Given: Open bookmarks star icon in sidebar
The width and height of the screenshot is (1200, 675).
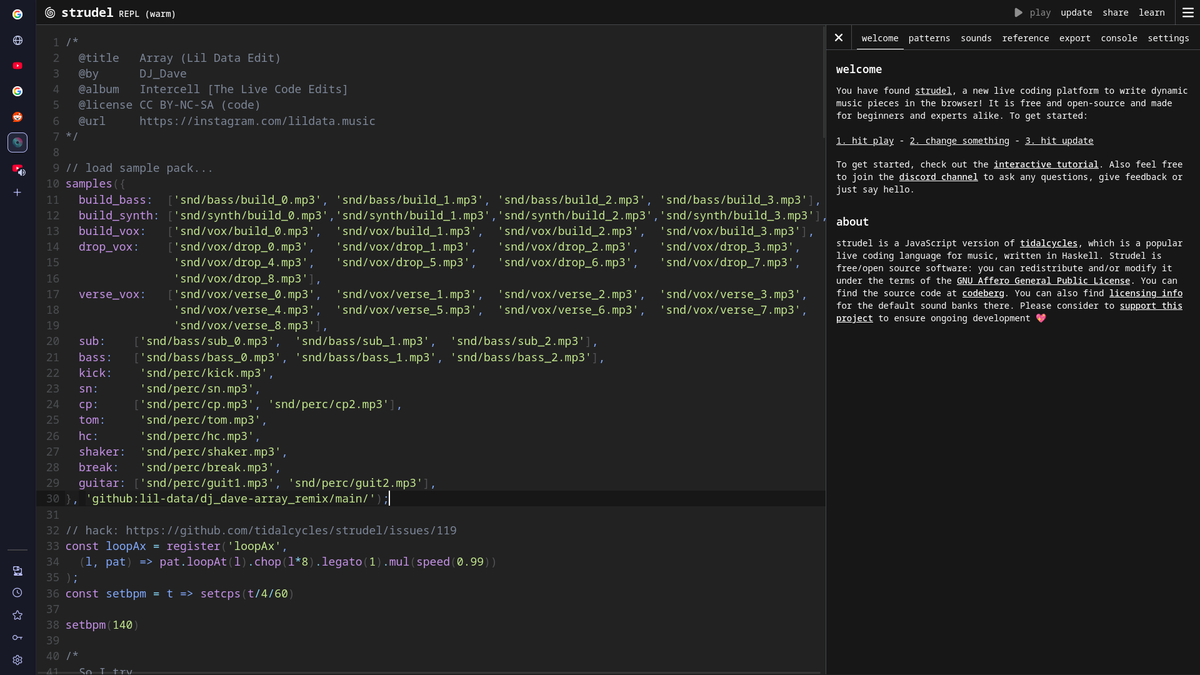Looking at the screenshot, I should [x=17, y=615].
